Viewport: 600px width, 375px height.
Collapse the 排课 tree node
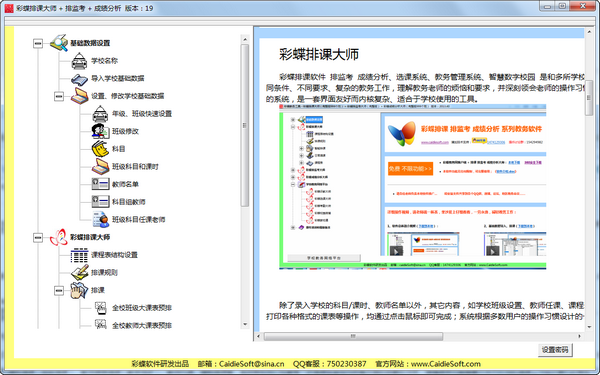tap(59, 290)
